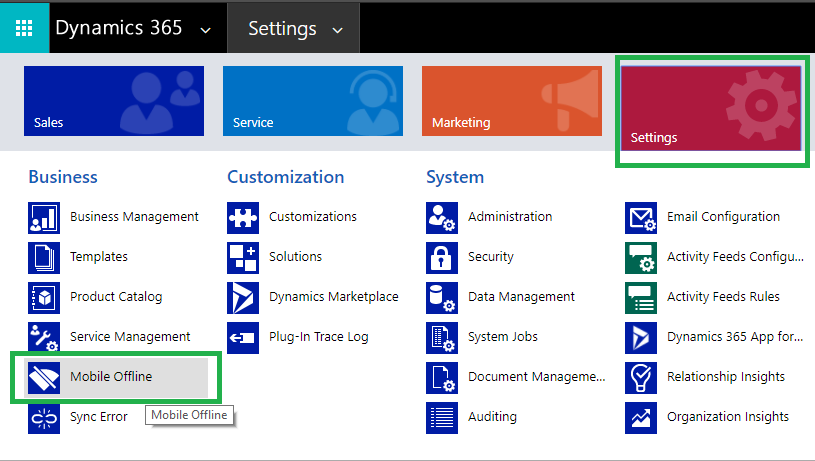Open the Sales tile

point(114,101)
